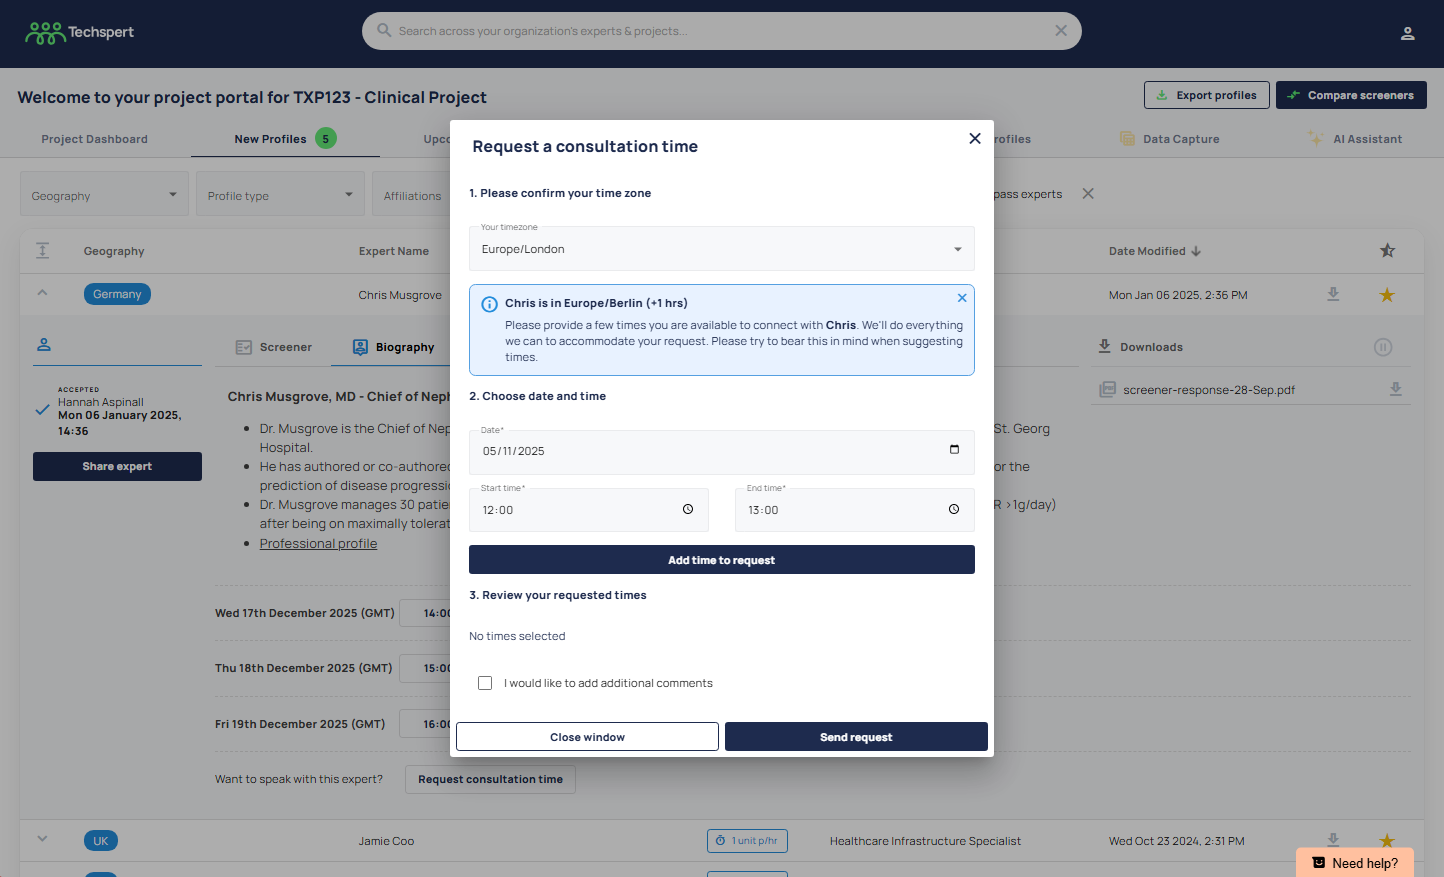The width and height of the screenshot is (1444, 877).
Task: Click the Date input field
Action: 722,452
